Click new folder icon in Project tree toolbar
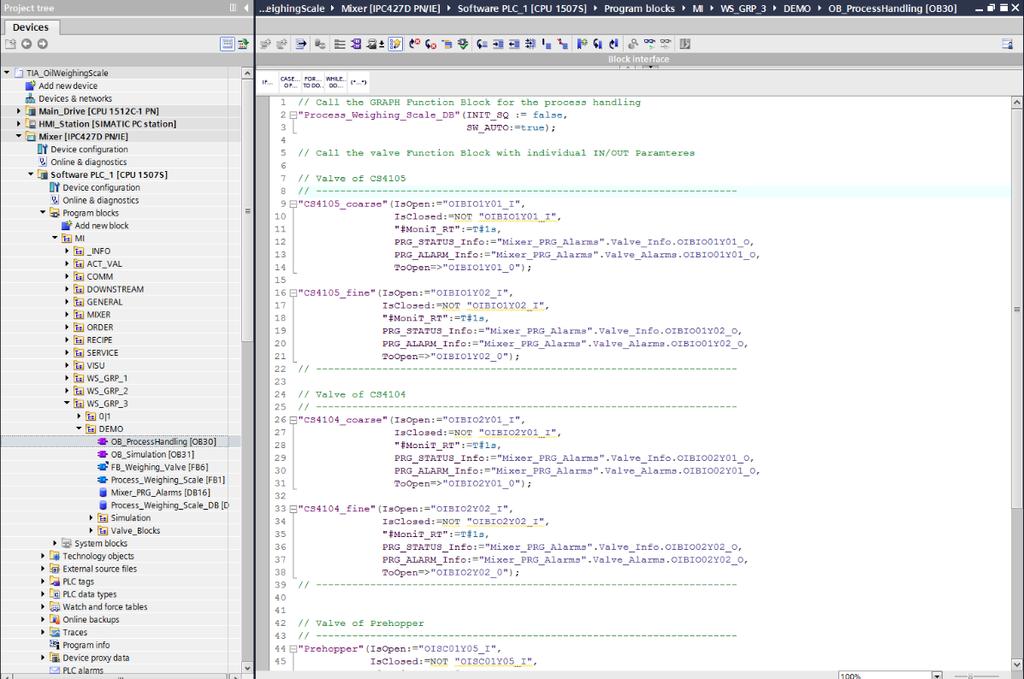 (x=10, y=44)
